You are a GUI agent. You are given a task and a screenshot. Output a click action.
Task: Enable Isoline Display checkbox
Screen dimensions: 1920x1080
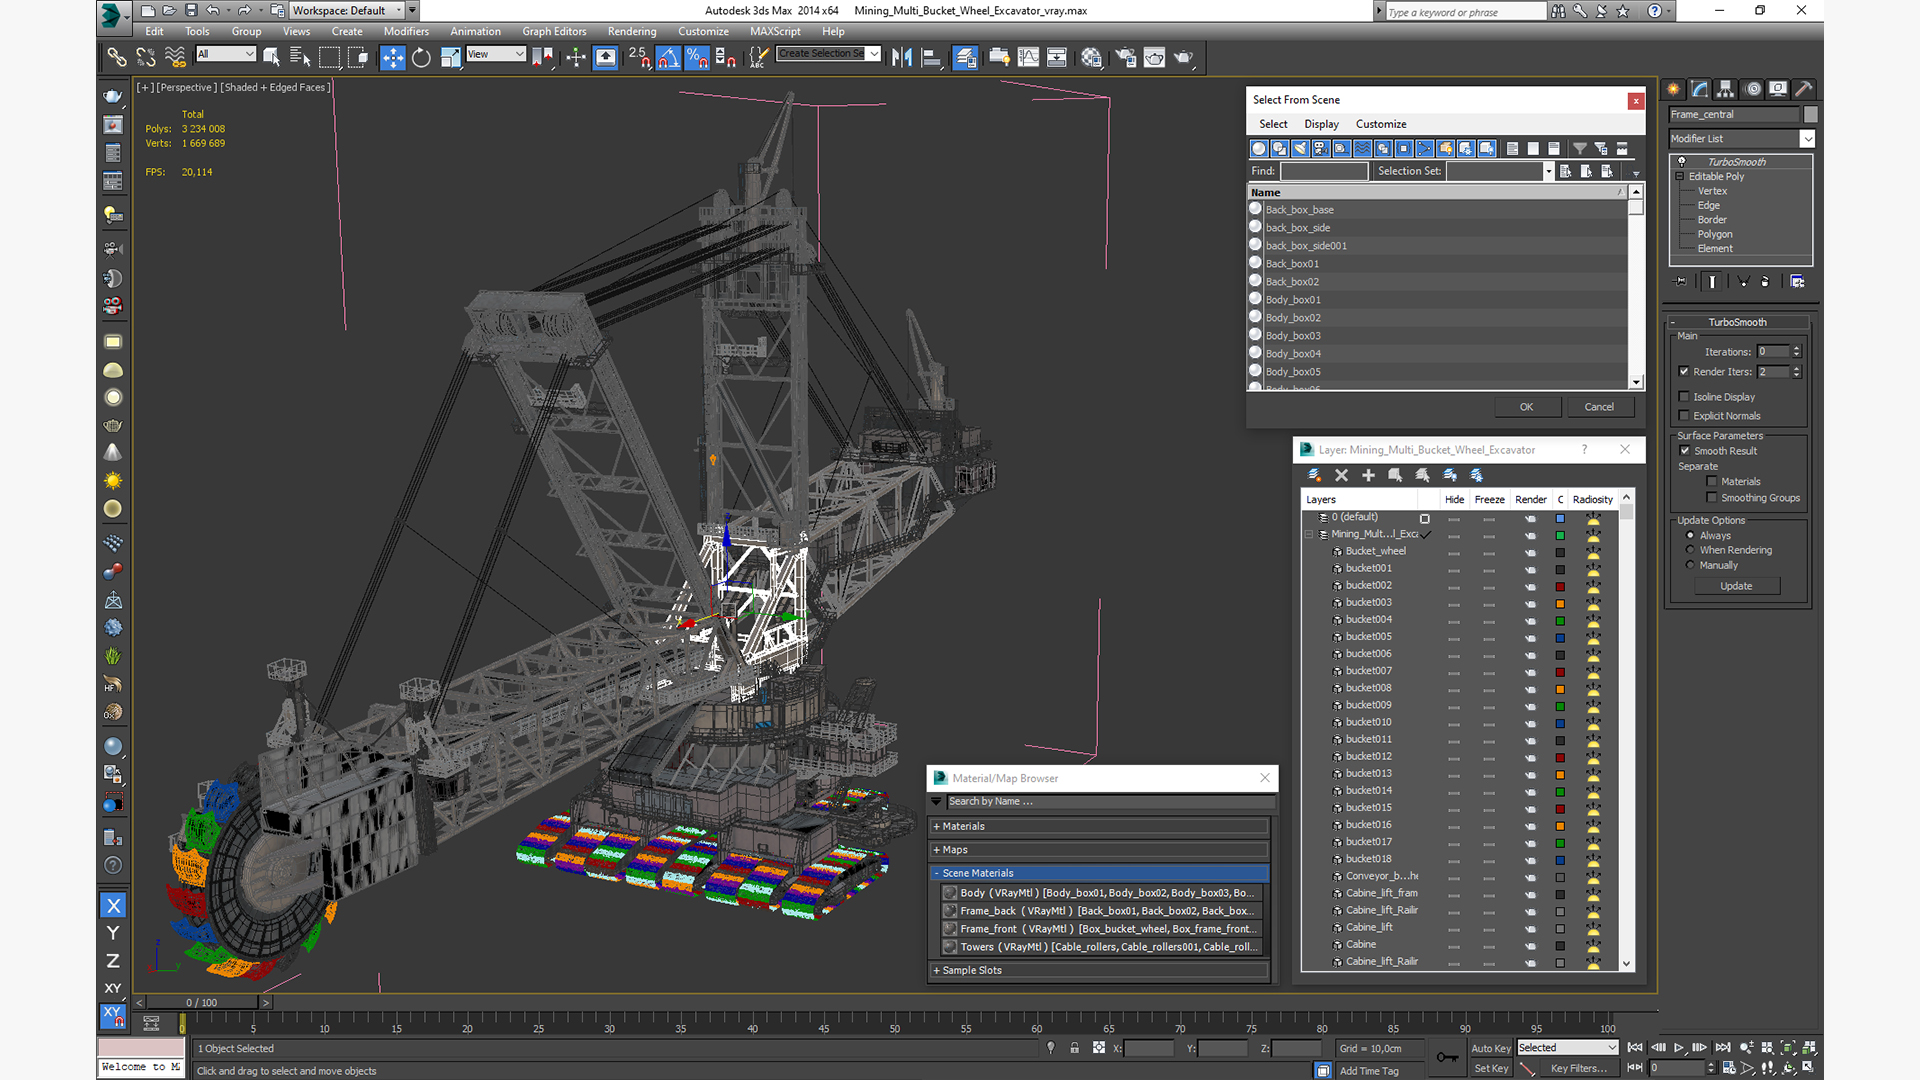point(1684,397)
